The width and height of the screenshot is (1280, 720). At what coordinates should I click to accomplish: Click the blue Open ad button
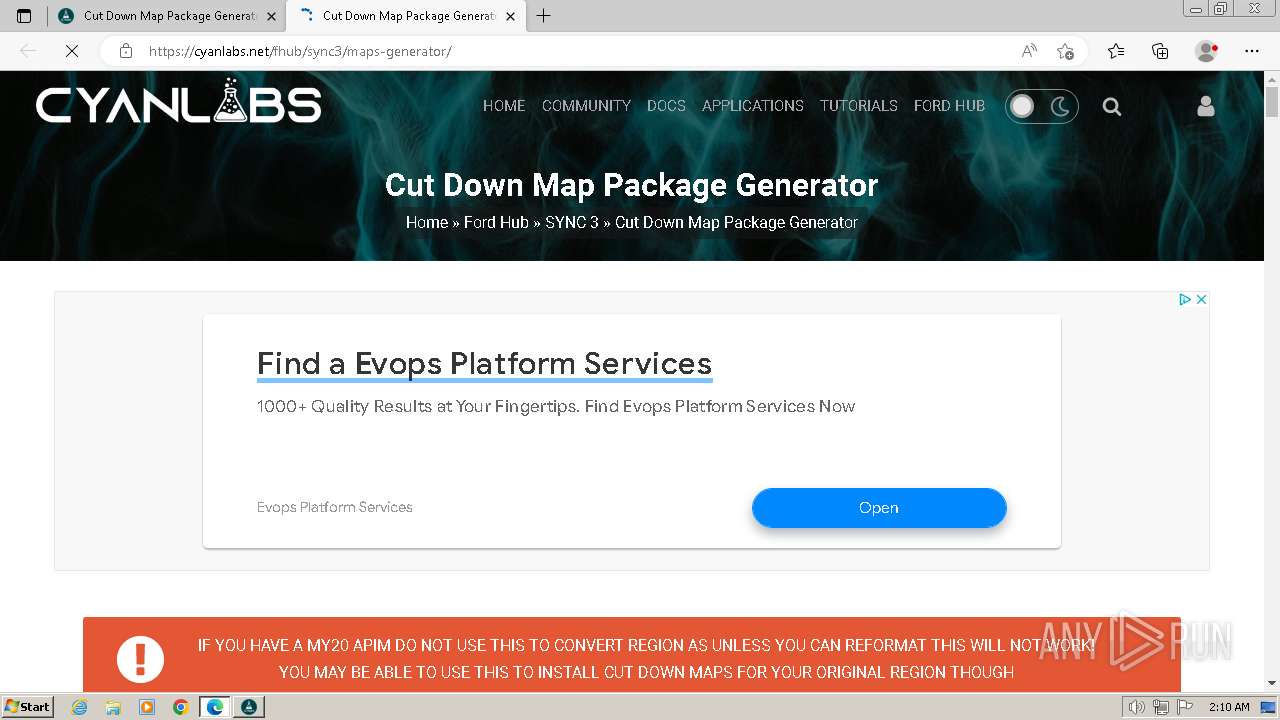(879, 508)
